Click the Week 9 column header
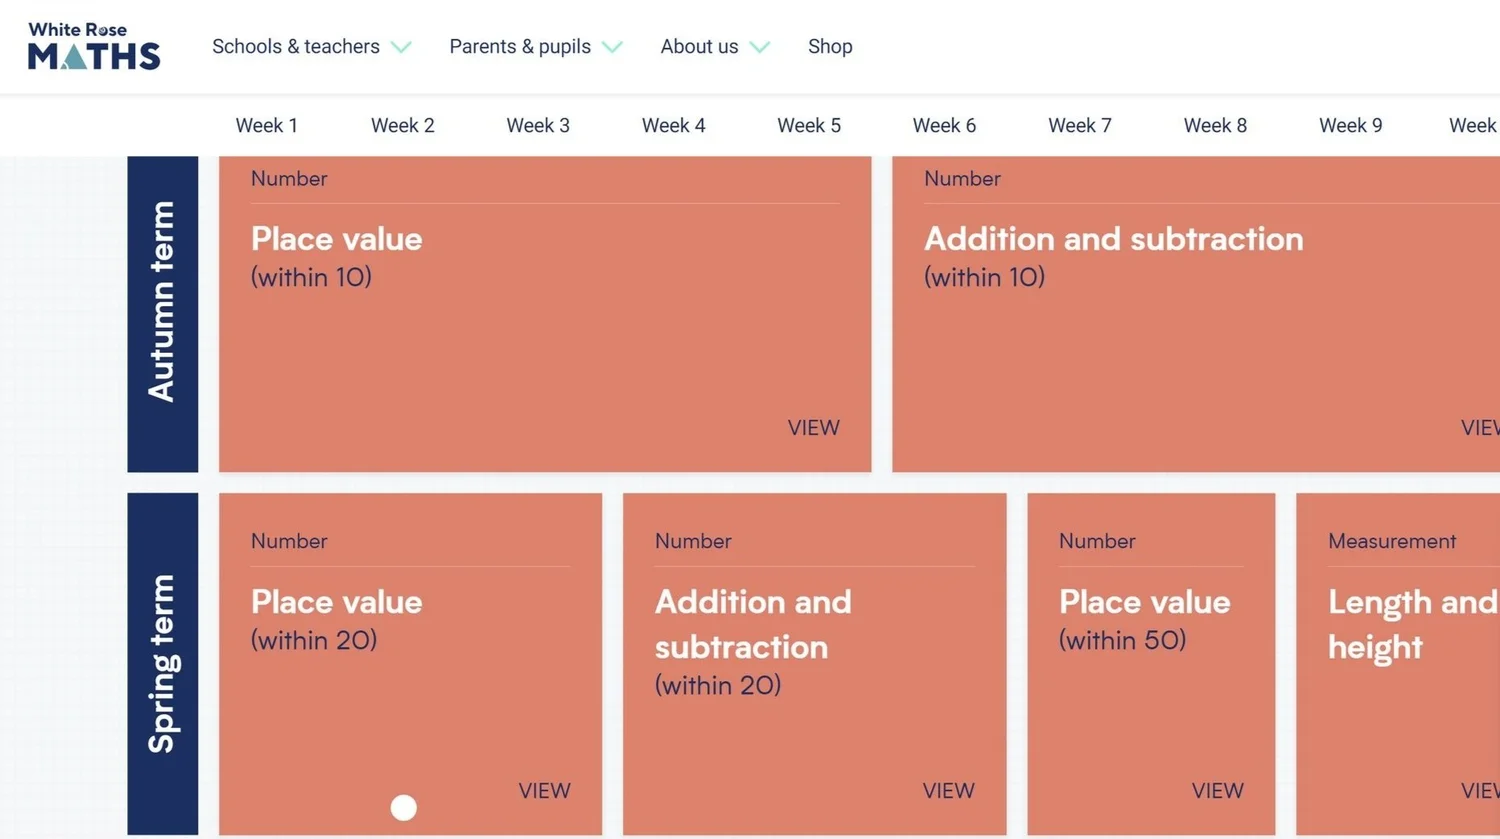 click(1350, 125)
